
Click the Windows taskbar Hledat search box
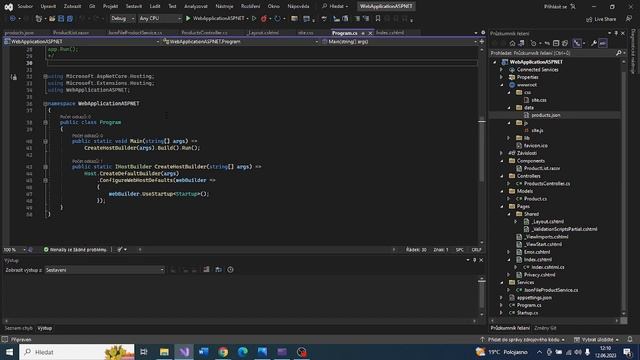(x=77, y=352)
